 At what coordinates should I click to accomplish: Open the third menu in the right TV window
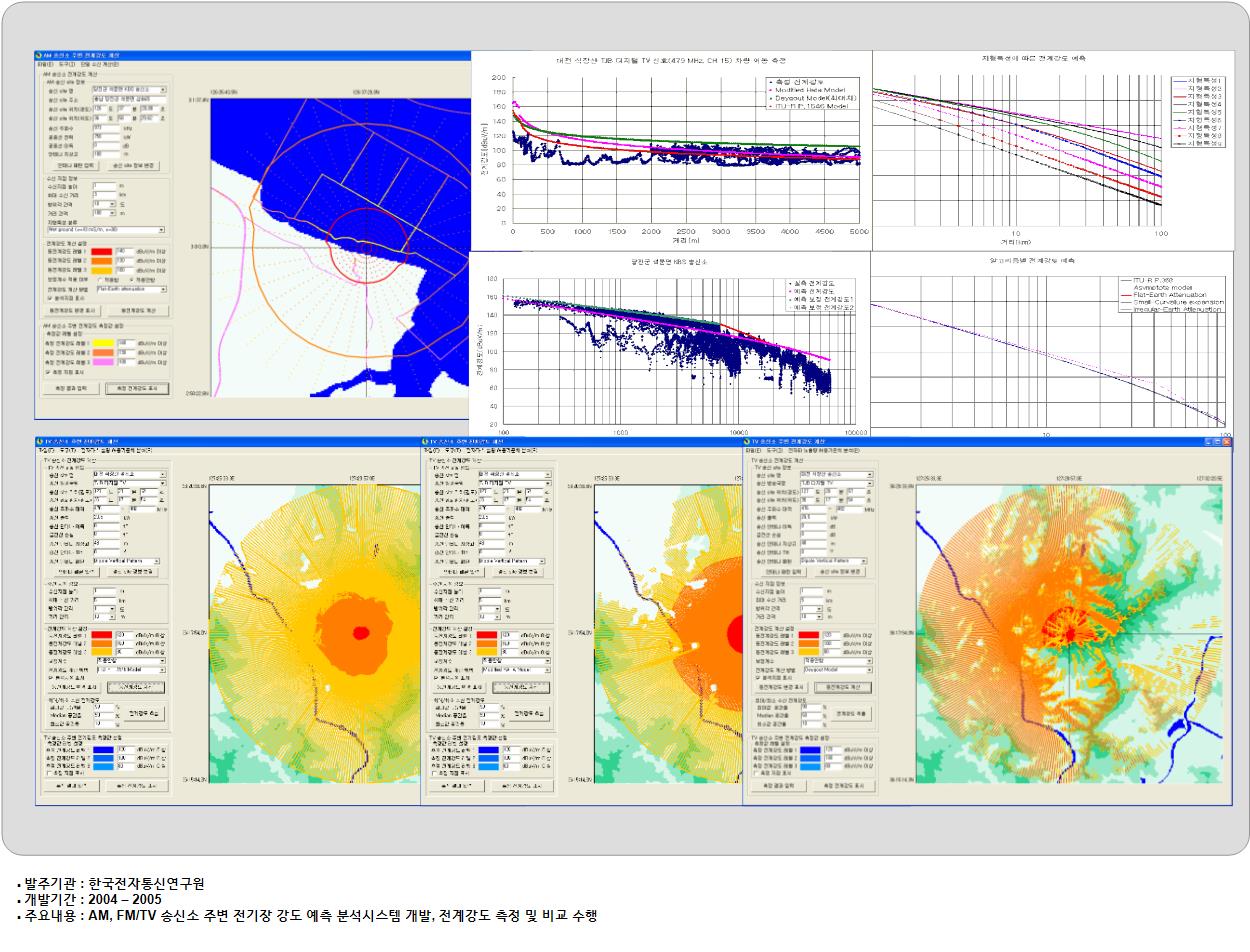[824, 450]
